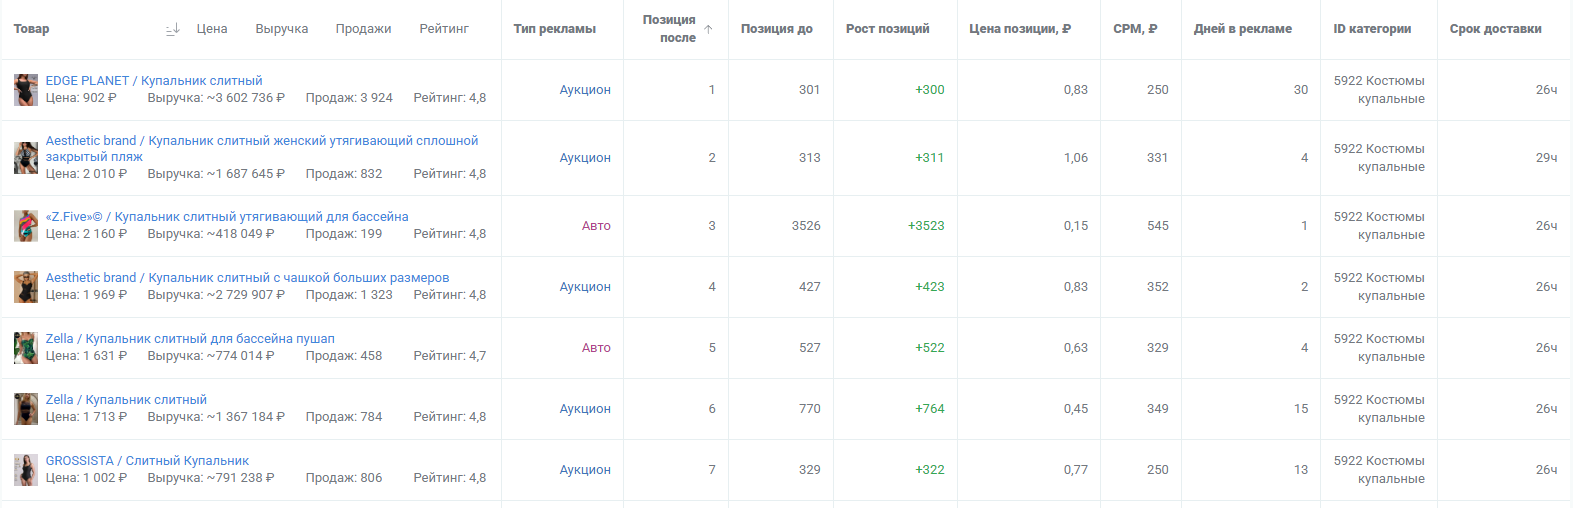1573x508 pixels.
Task: Click the Цена позиции, ₽ column header
Action: 1020,29
